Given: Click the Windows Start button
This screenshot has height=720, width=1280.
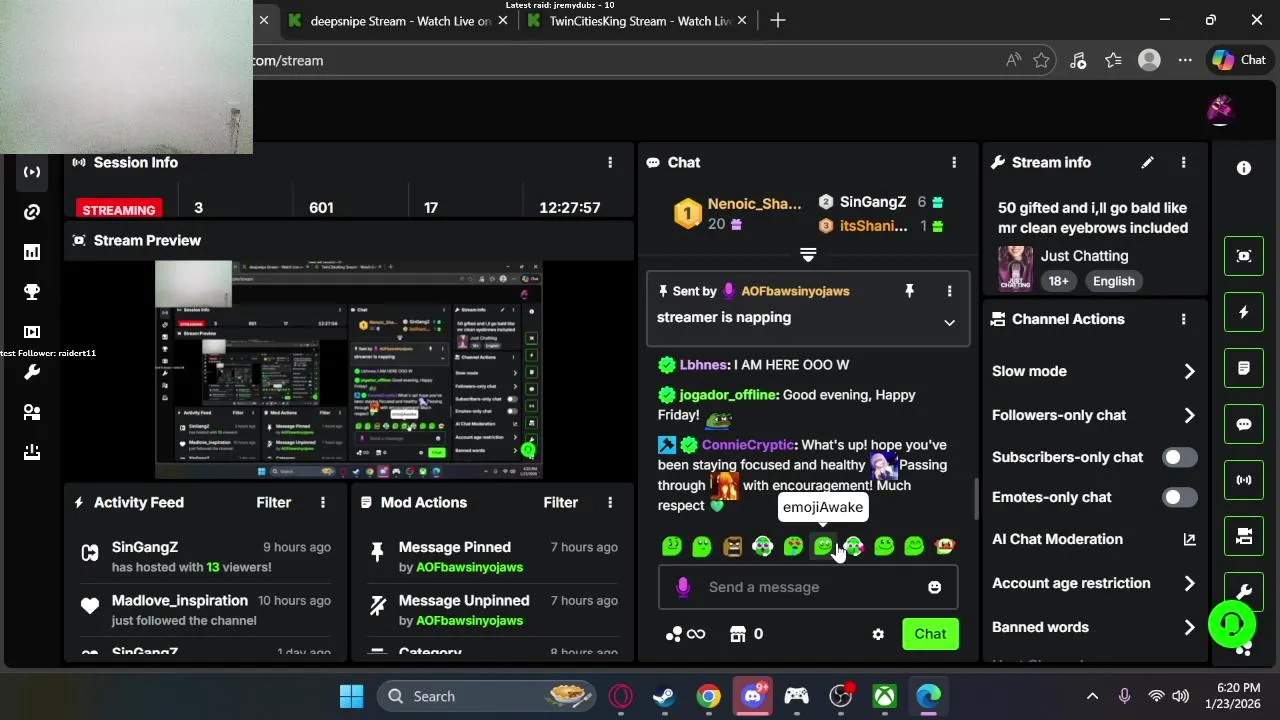Looking at the screenshot, I should 352,696.
